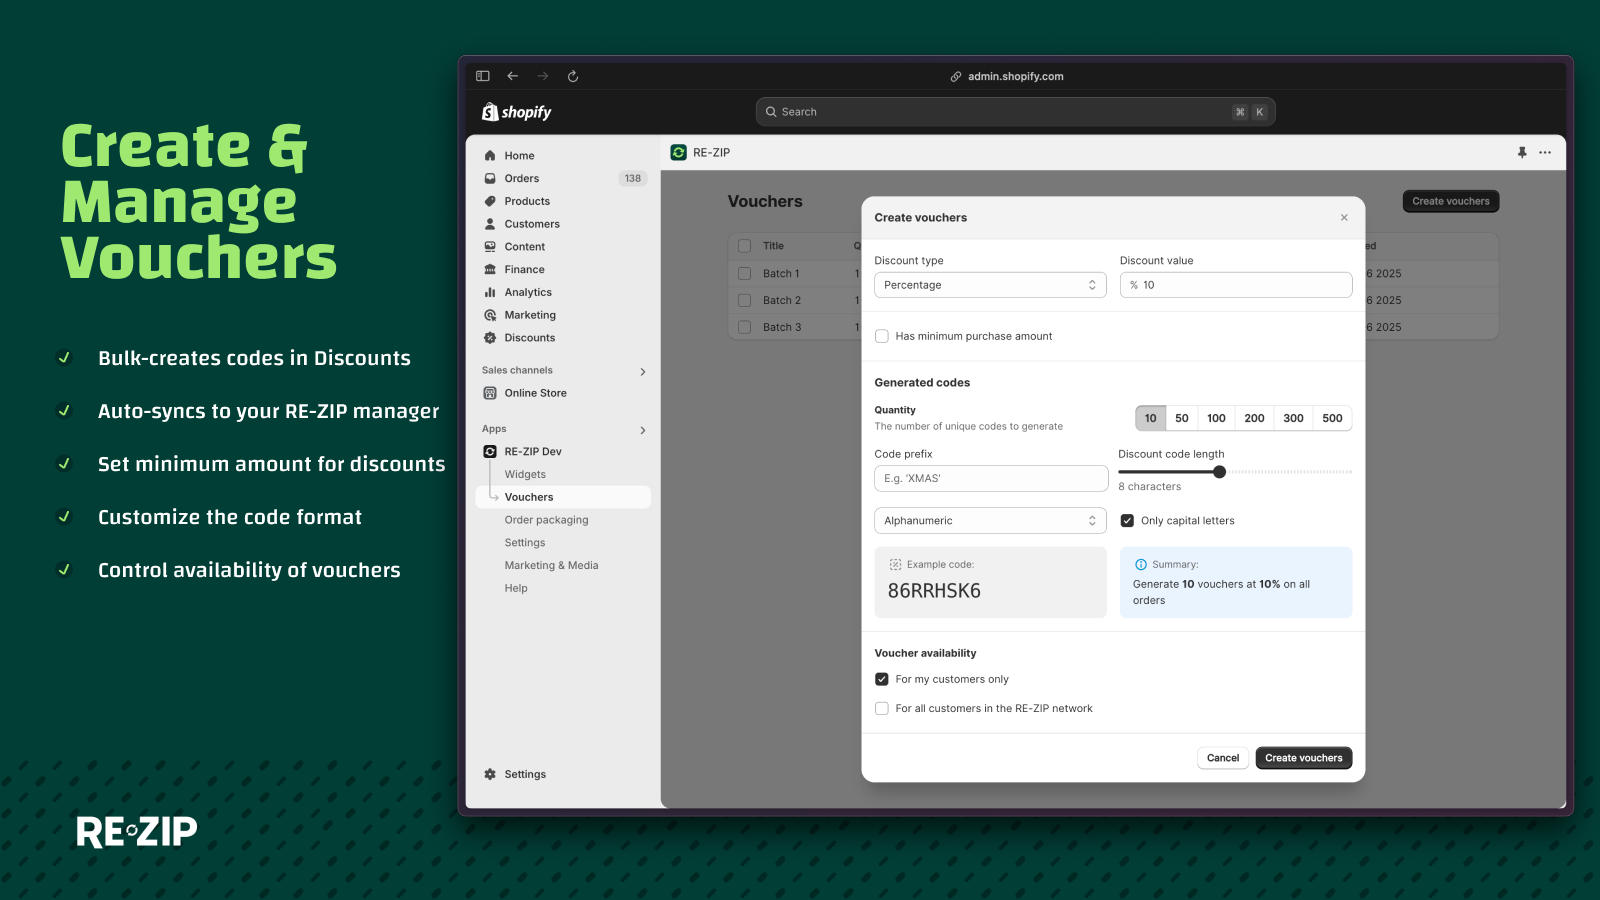Toggle the browser sidebar panel icon
The image size is (1600, 900).
483,76
